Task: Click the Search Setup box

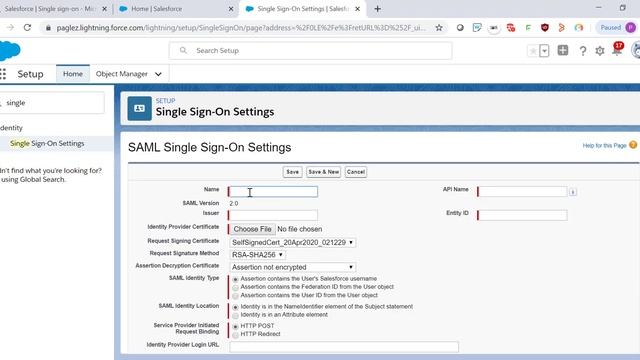Action: click(x=311, y=51)
